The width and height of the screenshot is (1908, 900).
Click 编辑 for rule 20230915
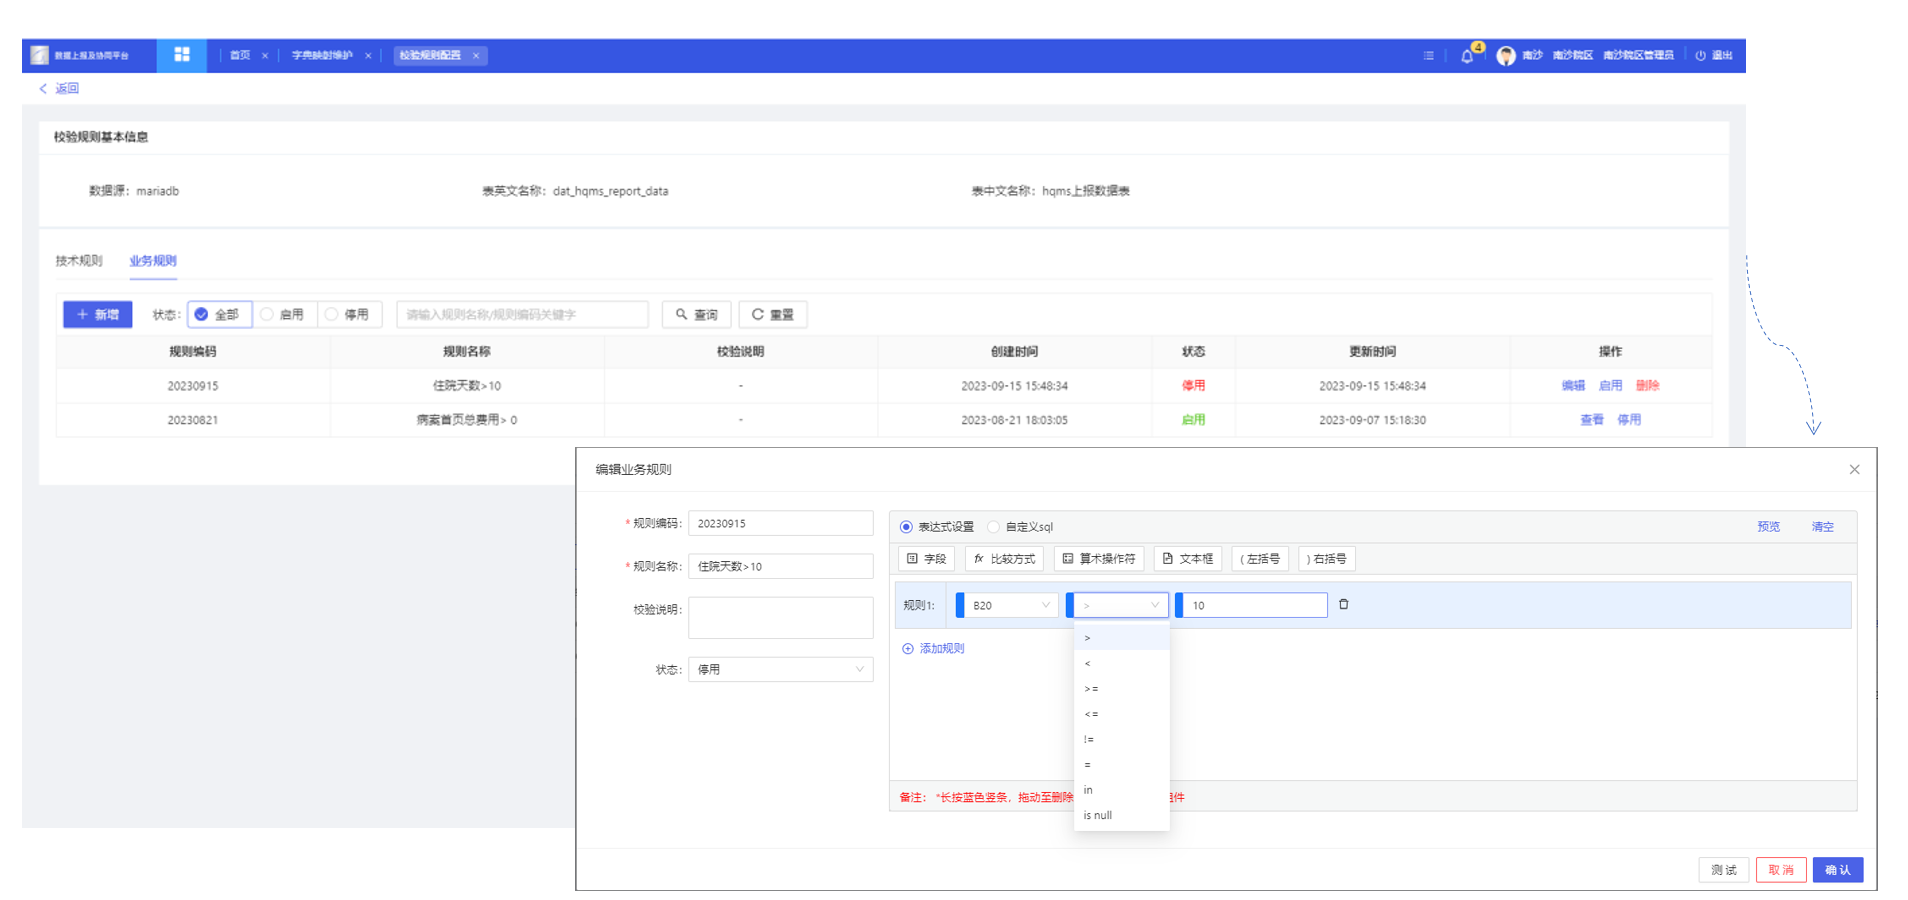(1573, 386)
